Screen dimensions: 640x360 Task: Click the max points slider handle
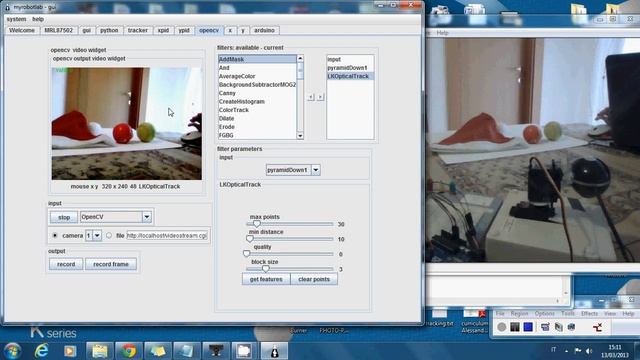256,224
